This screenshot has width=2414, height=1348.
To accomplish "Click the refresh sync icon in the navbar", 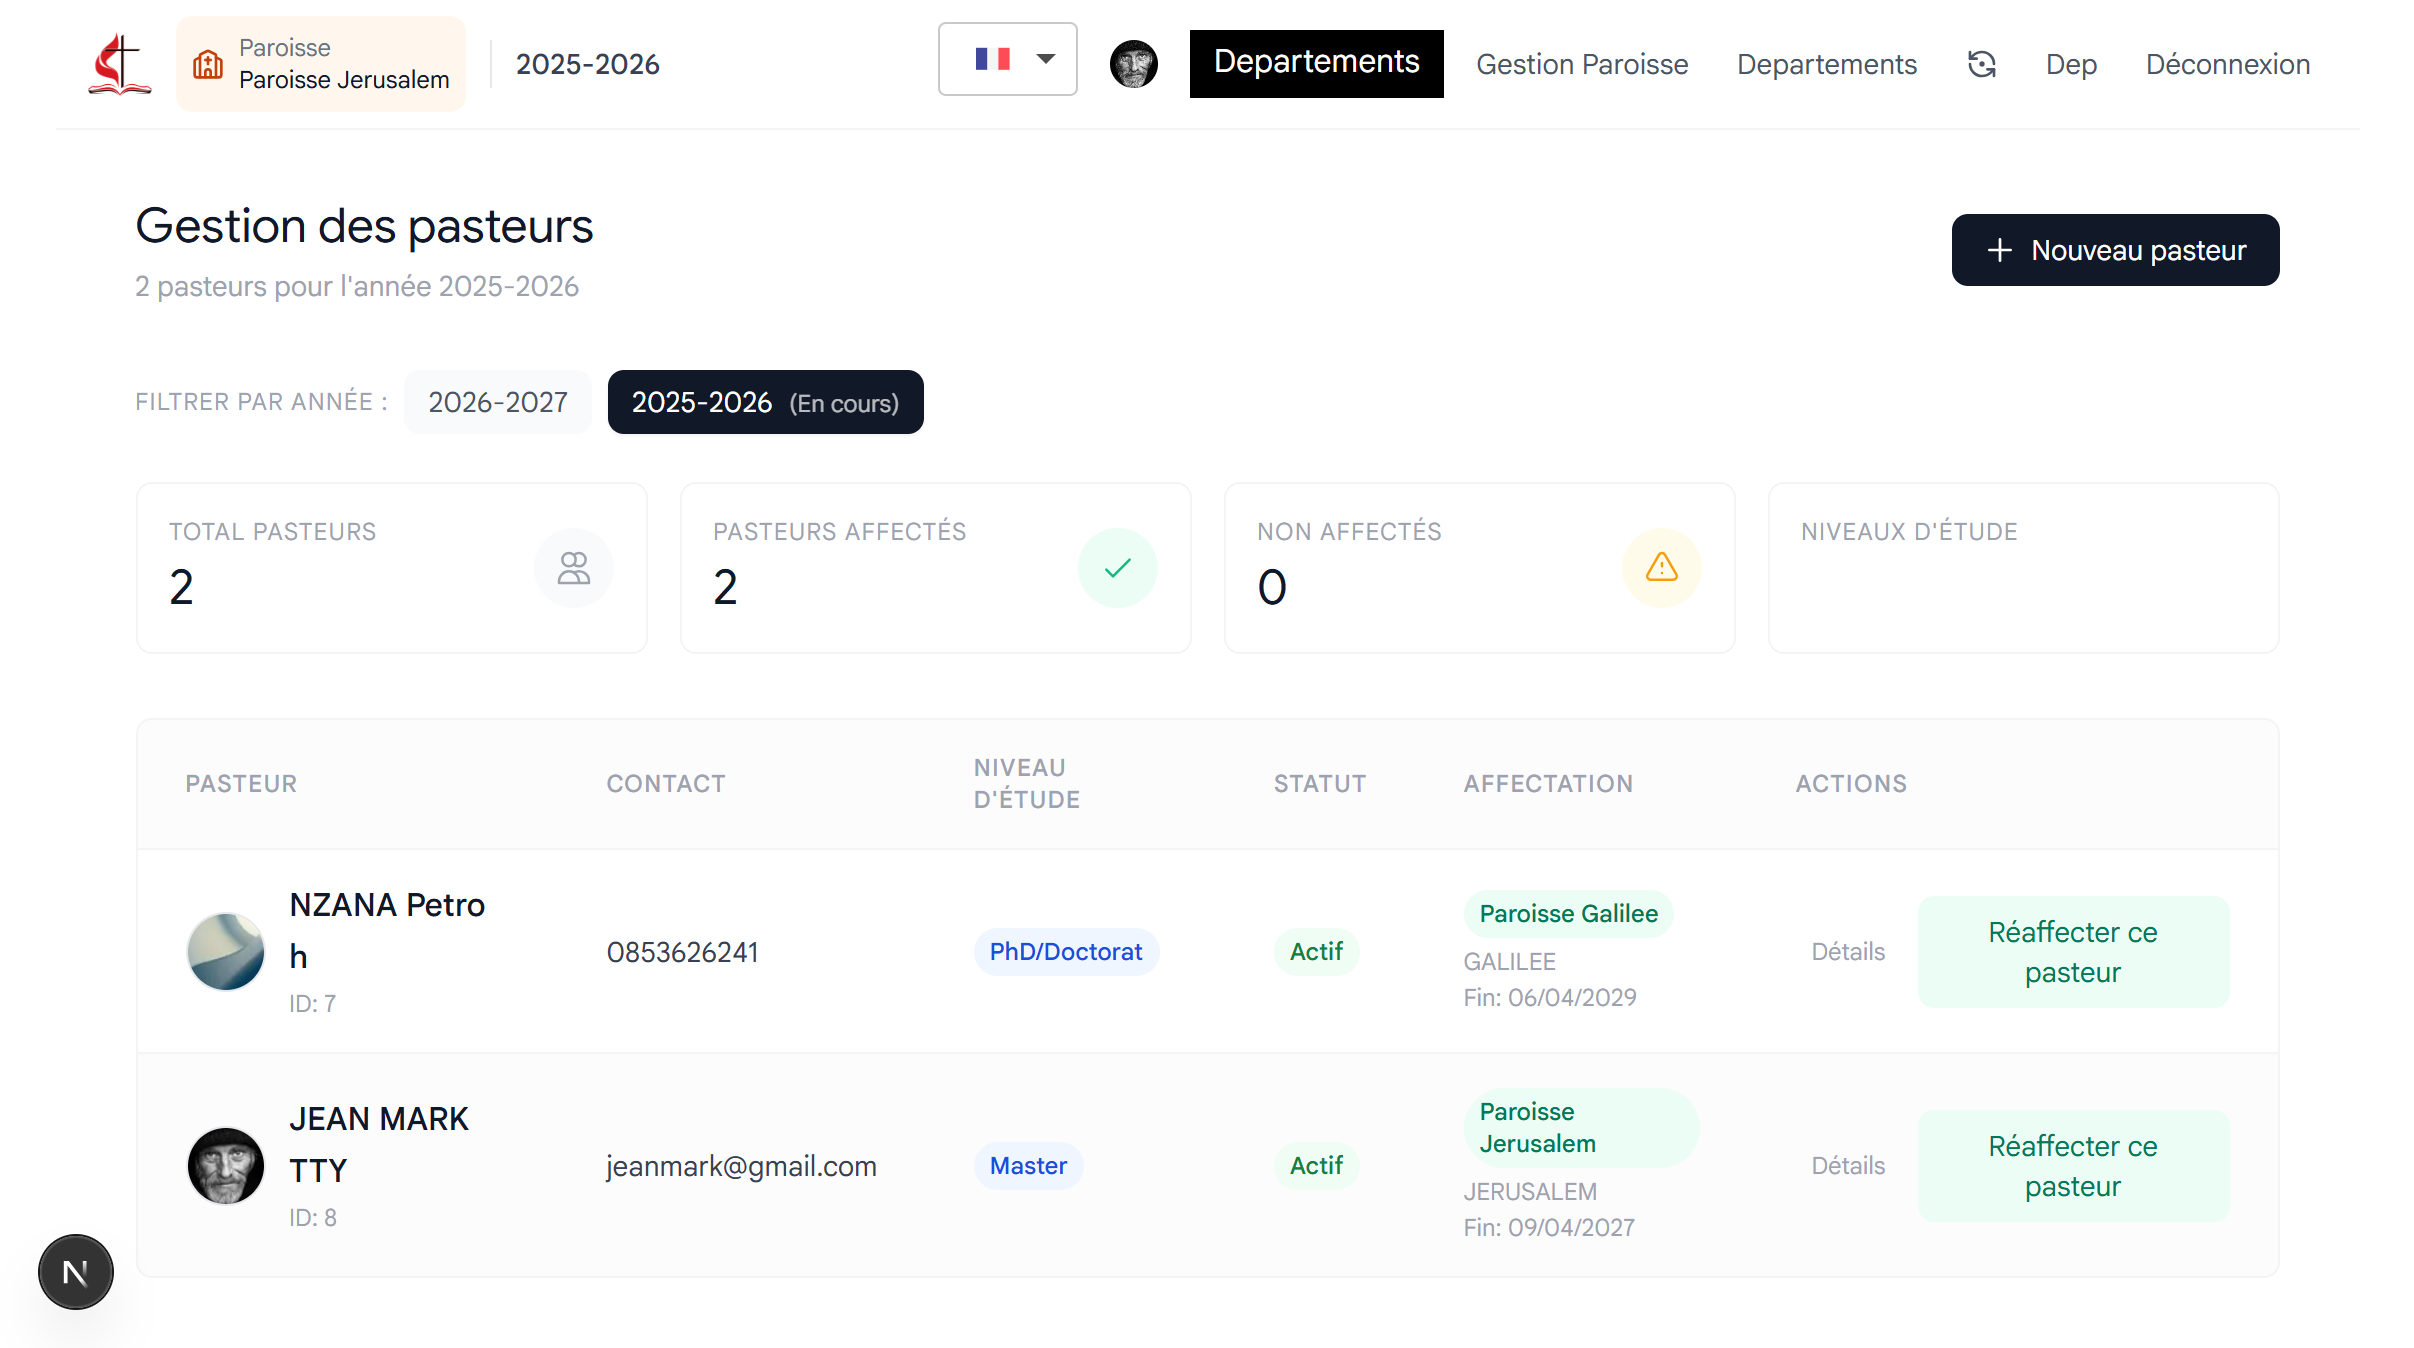I will [x=1981, y=64].
